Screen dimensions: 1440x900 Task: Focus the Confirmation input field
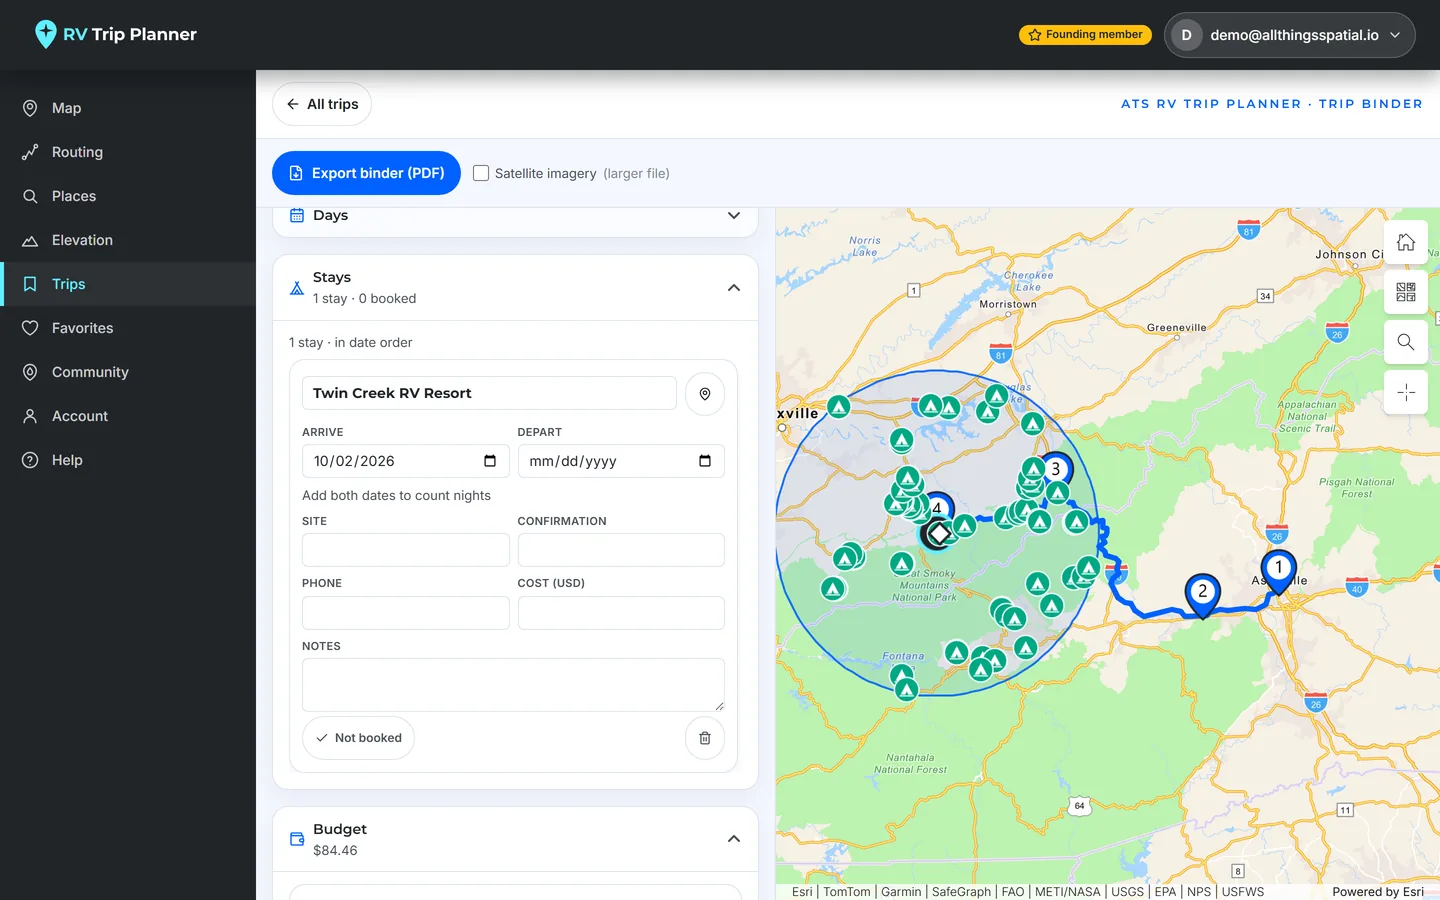pyautogui.click(x=621, y=550)
